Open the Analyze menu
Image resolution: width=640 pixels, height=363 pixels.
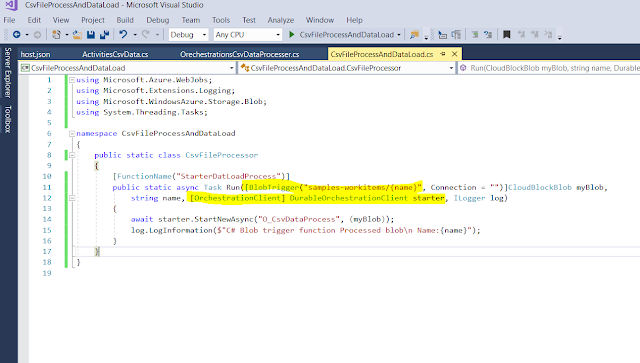tap(280, 20)
